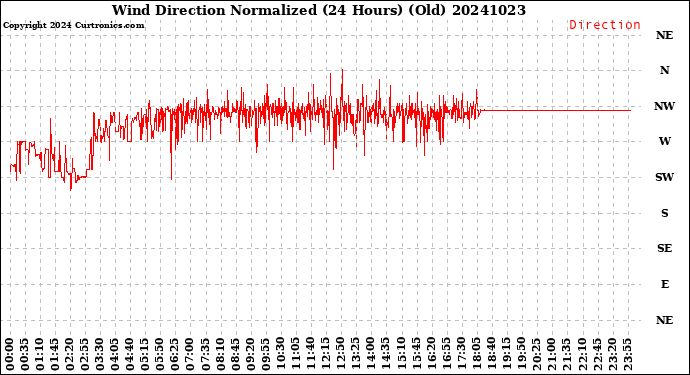Click the "21:35" time axis label
Image resolution: width=690 pixels, height=375 pixels.
click(566, 355)
